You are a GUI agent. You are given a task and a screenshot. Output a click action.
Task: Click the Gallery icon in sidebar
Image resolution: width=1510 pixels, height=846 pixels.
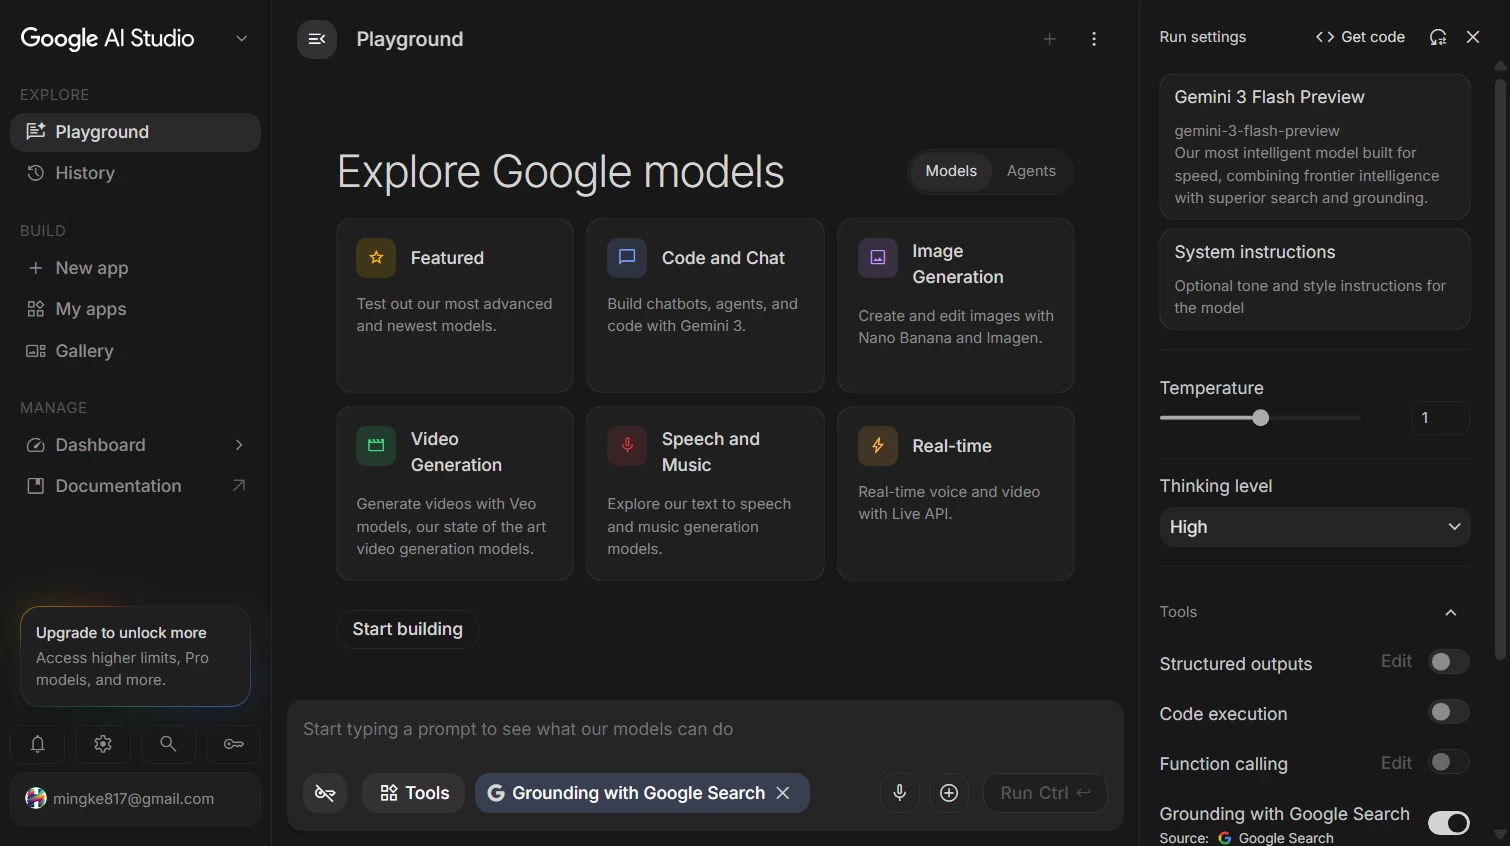(x=36, y=351)
